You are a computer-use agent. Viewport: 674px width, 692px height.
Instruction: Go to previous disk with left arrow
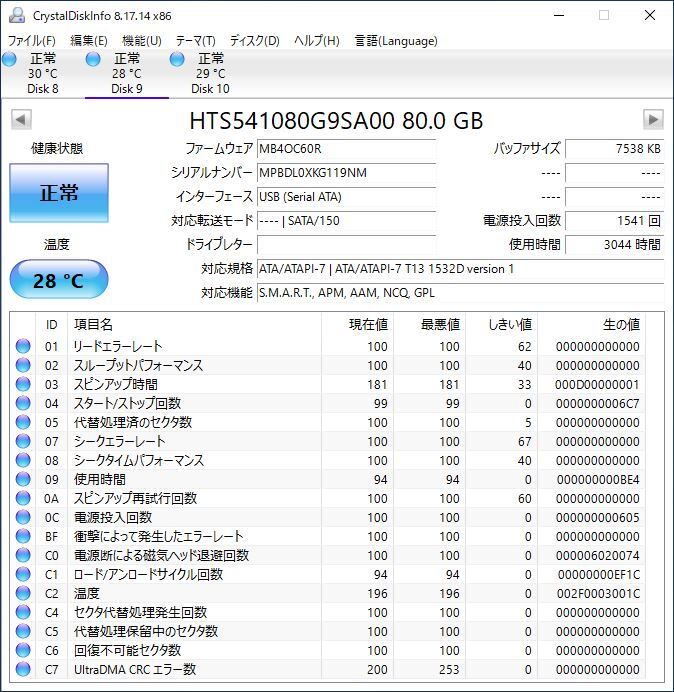pyautogui.click(x=21, y=120)
